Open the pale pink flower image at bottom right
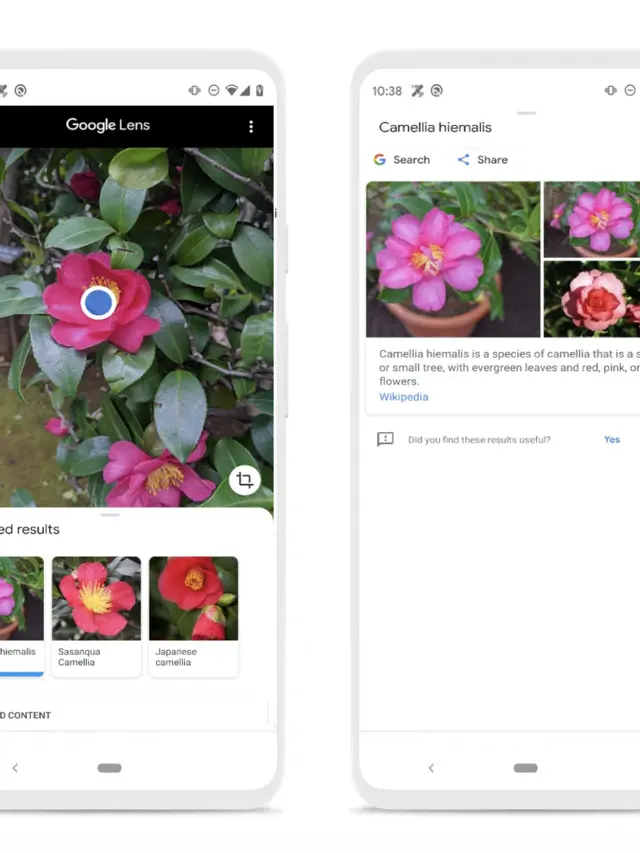 pos(592,299)
